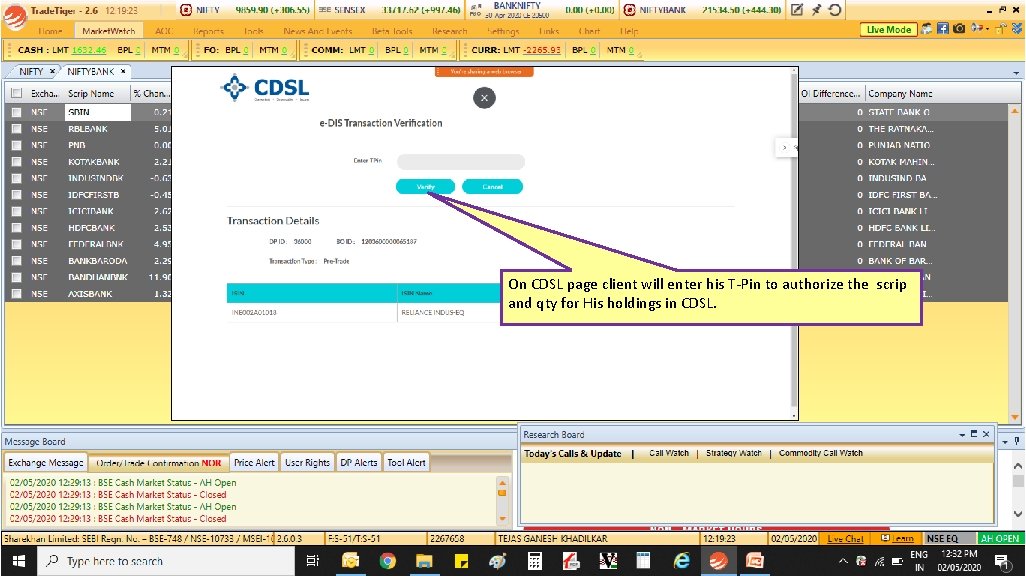Open the Windows Start menu
1026x576 pixels.
pyautogui.click(x=18, y=561)
